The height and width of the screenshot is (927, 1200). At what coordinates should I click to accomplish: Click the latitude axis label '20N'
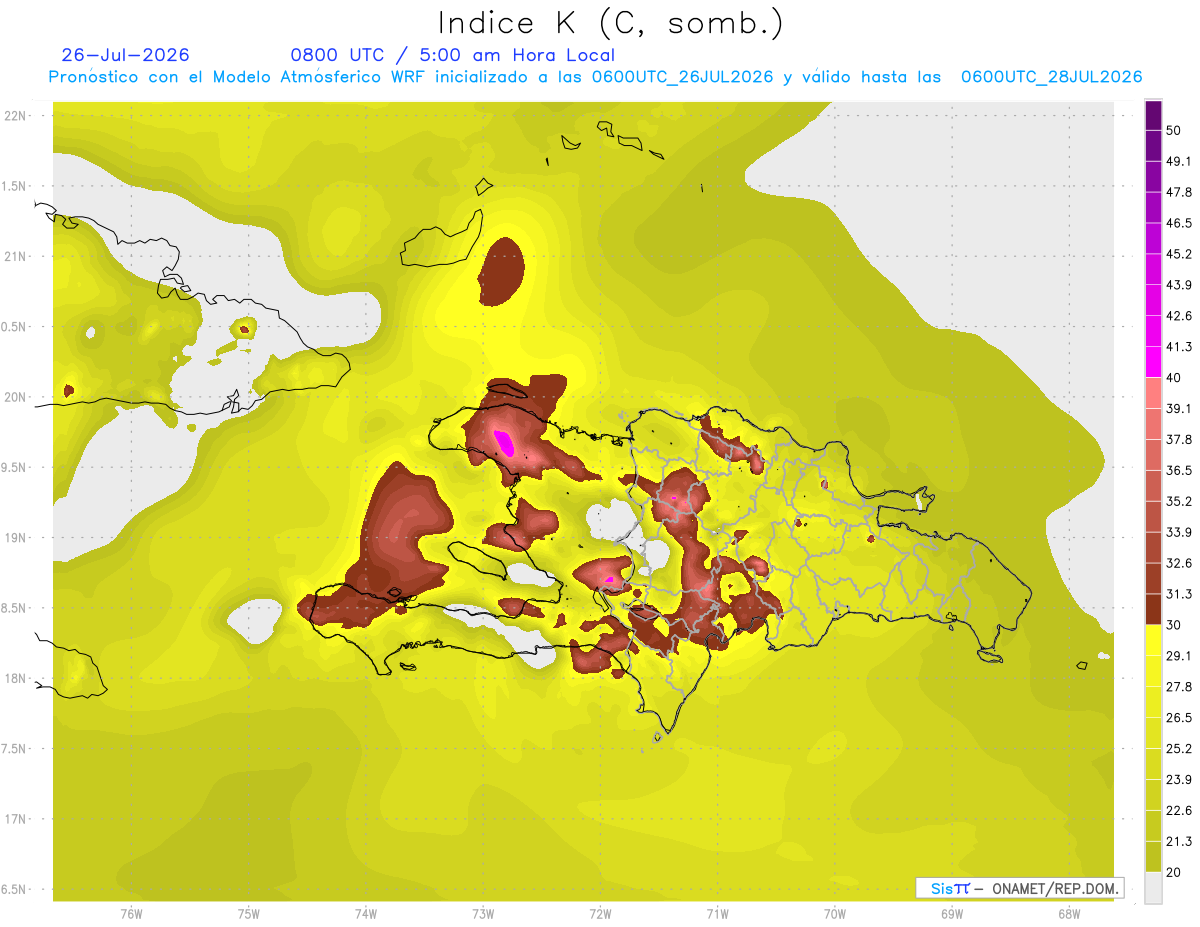(x=15, y=398)
